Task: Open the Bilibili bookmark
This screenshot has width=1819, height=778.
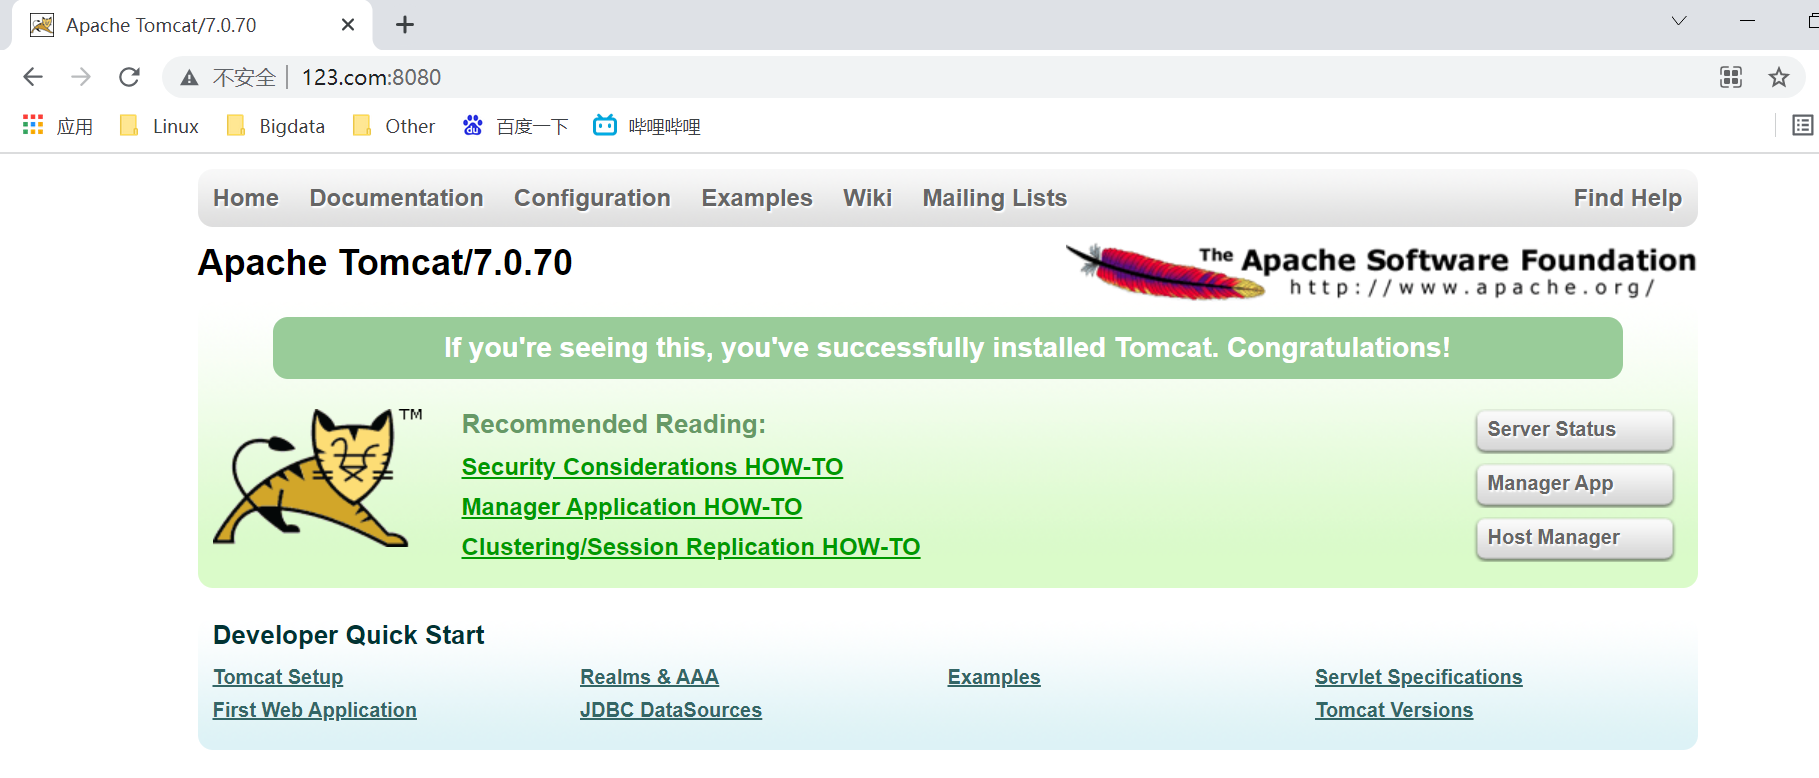Action: [647, 126]
